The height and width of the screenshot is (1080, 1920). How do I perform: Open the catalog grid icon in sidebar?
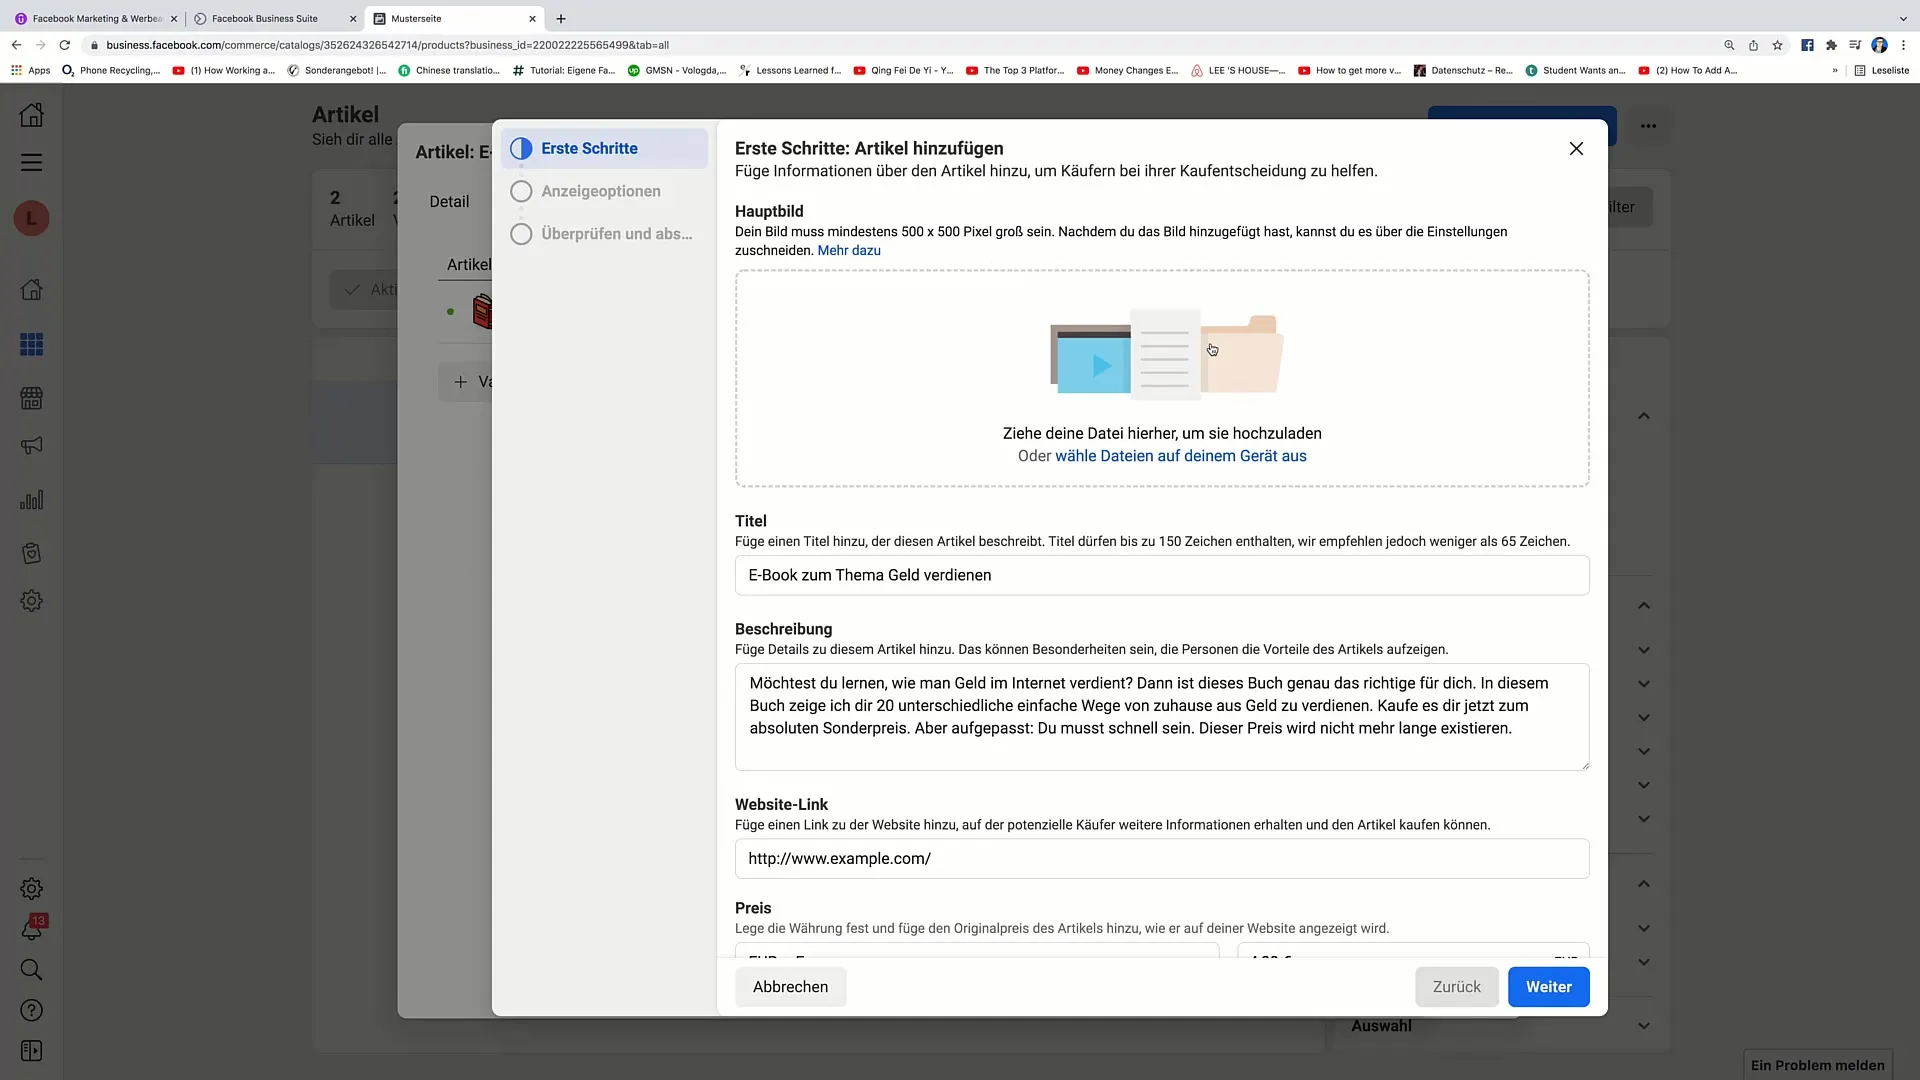click(x=31, y=345)
